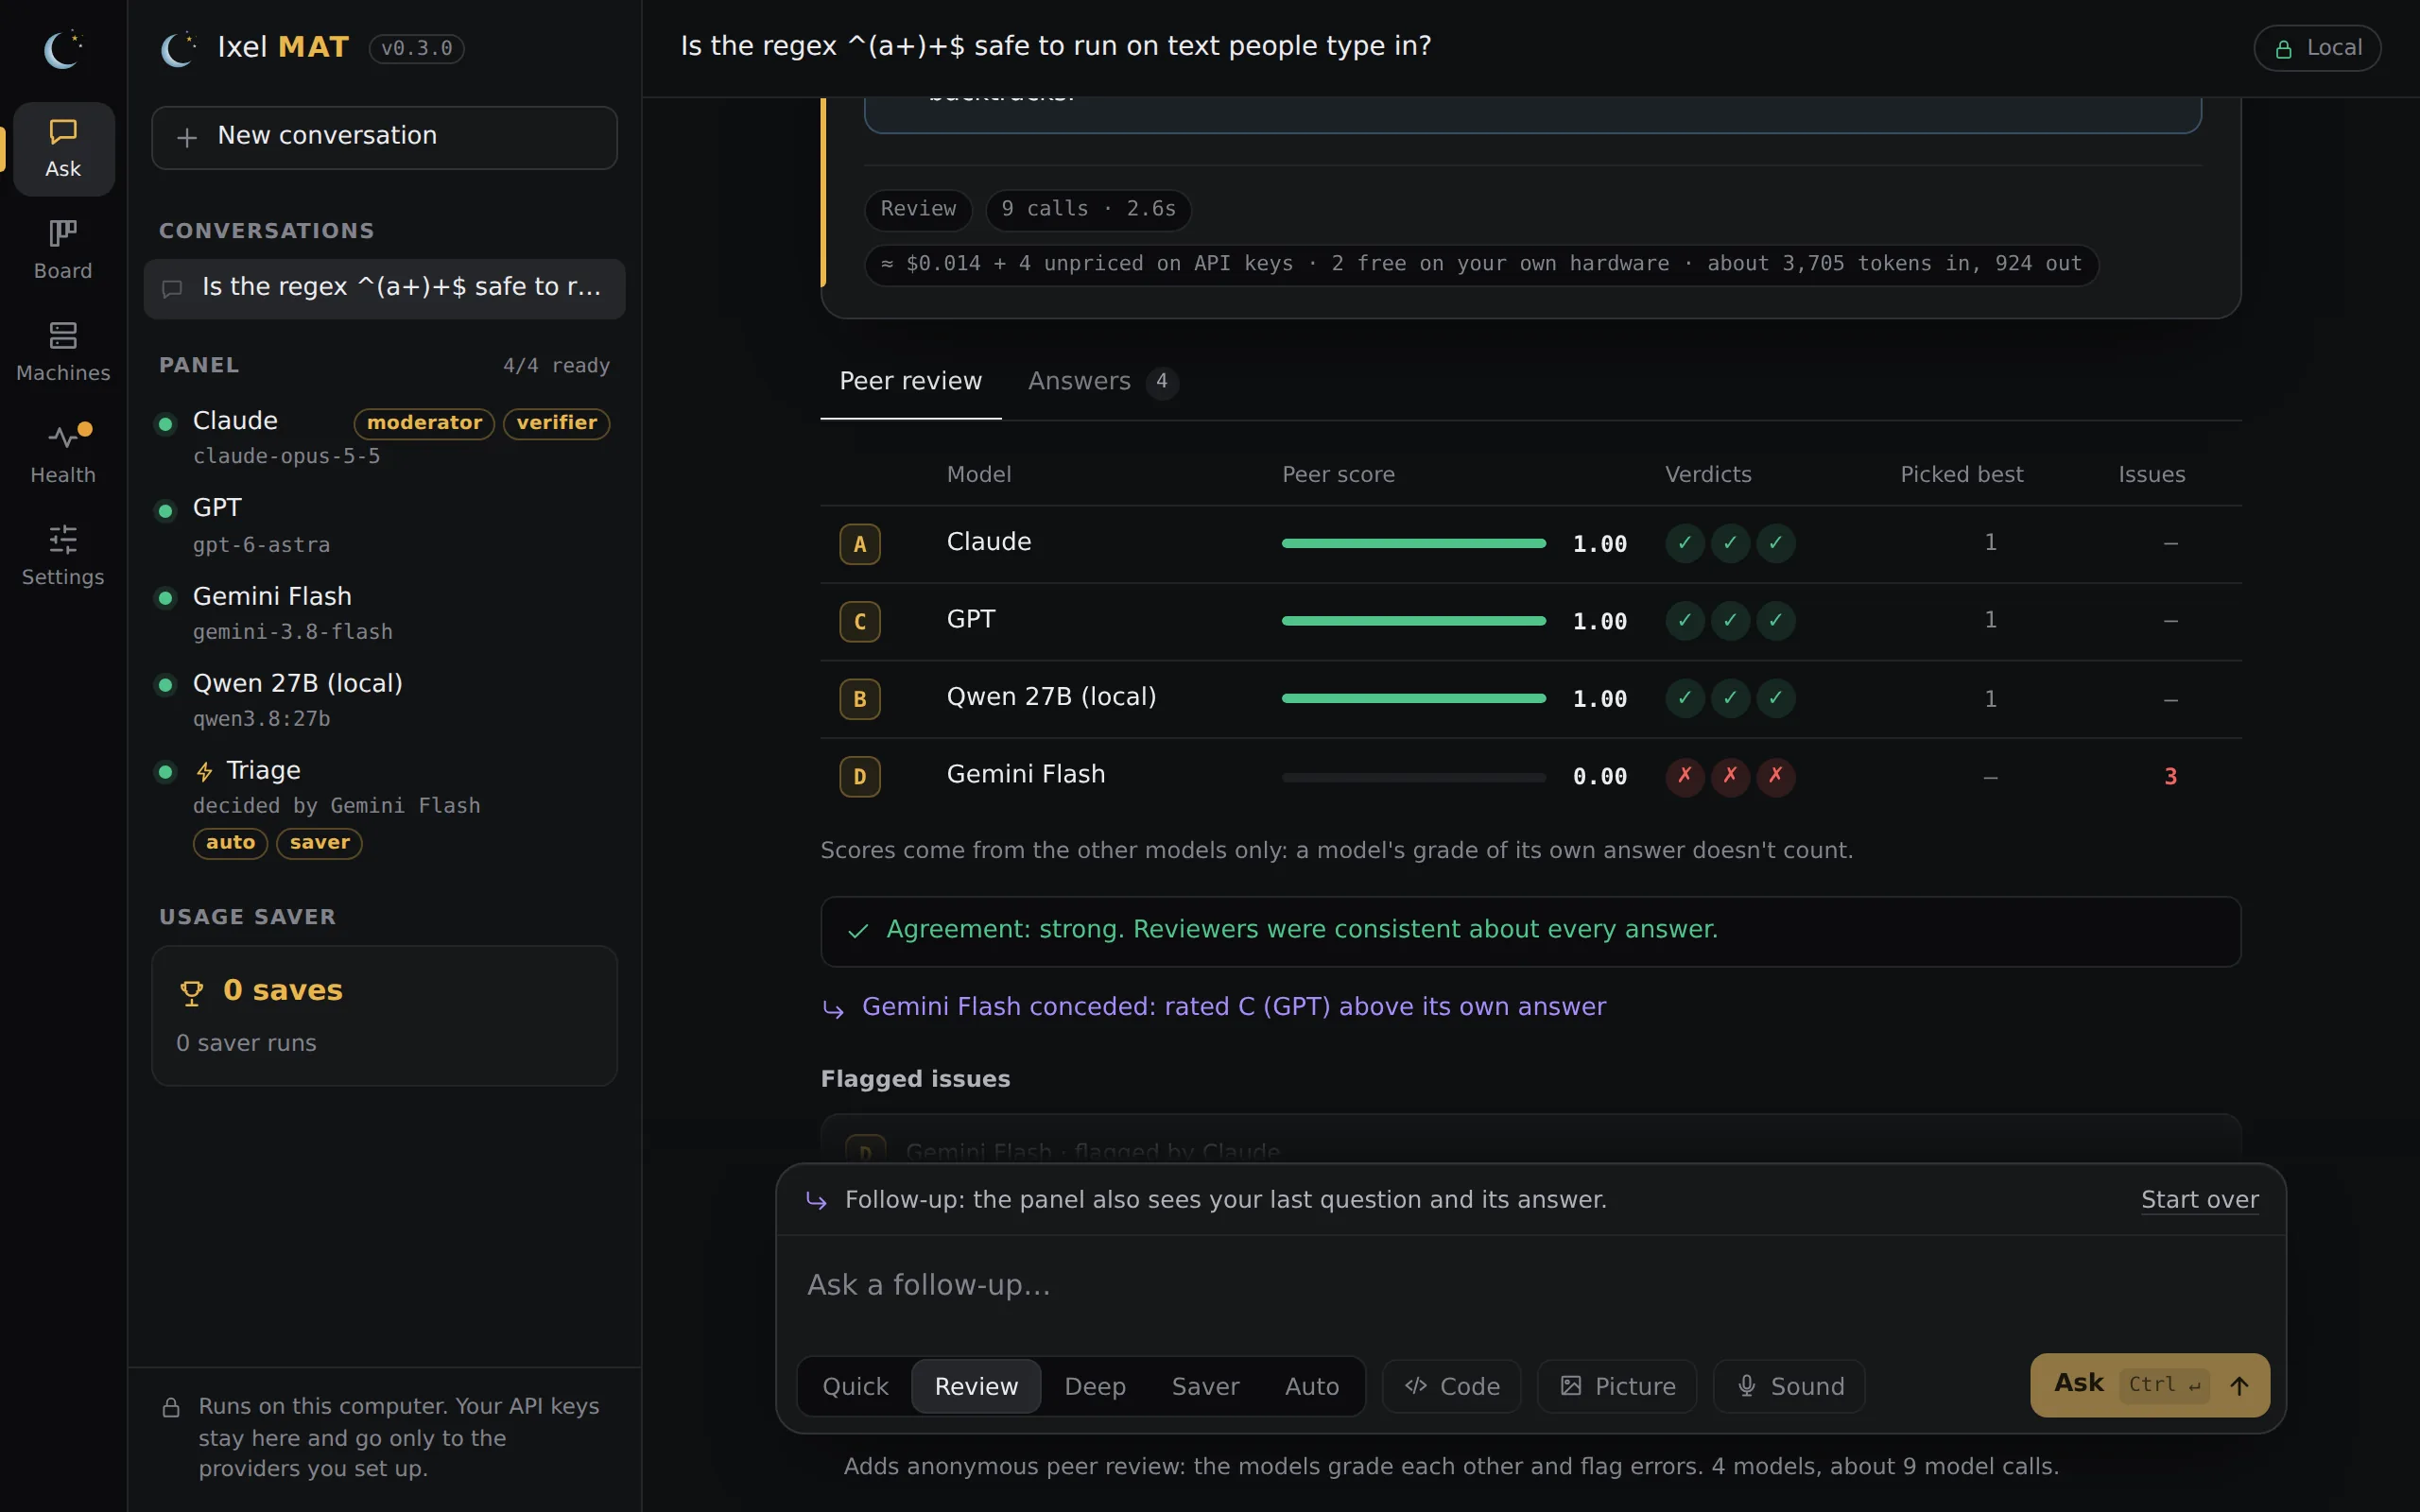The width and height of the screenshot is (2420, 1512).
Task: Open the Machines section icon
Action: (x=63, y=335)
